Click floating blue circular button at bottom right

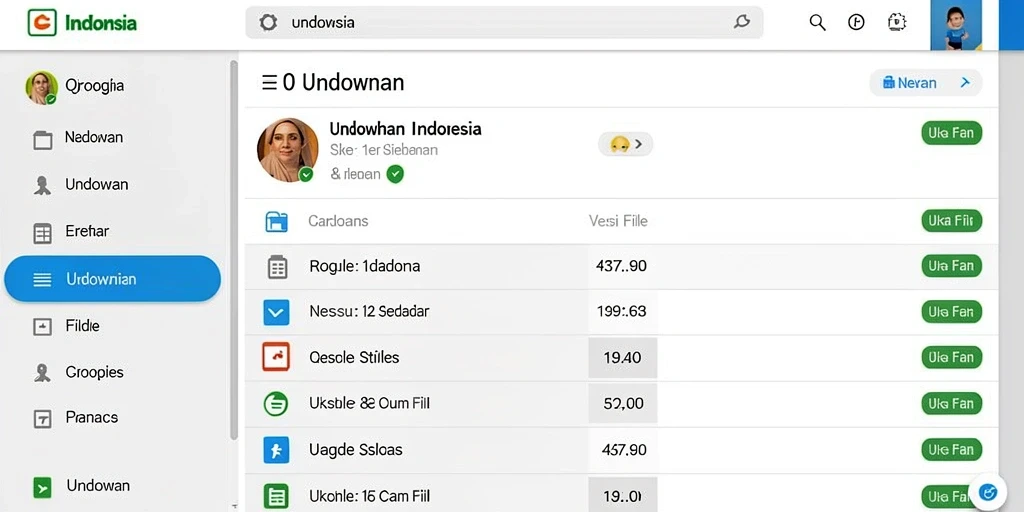coord(989,492)
